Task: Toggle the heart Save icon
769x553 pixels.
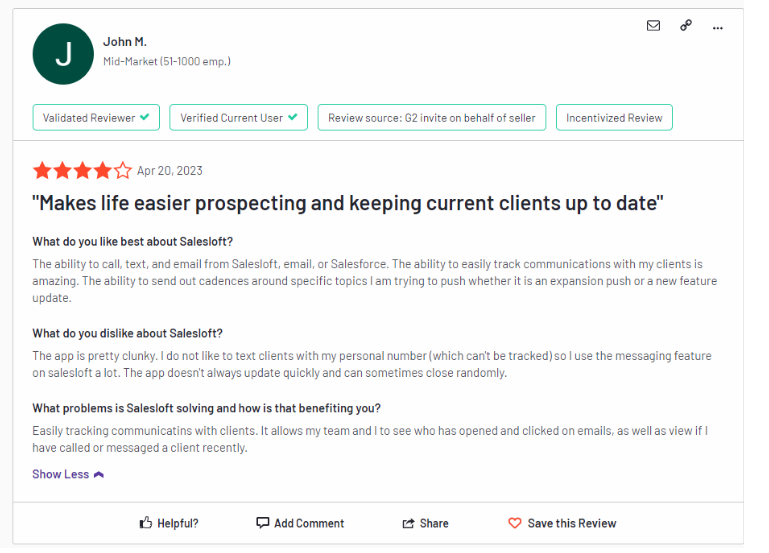Action: click(x=514, y=523)
